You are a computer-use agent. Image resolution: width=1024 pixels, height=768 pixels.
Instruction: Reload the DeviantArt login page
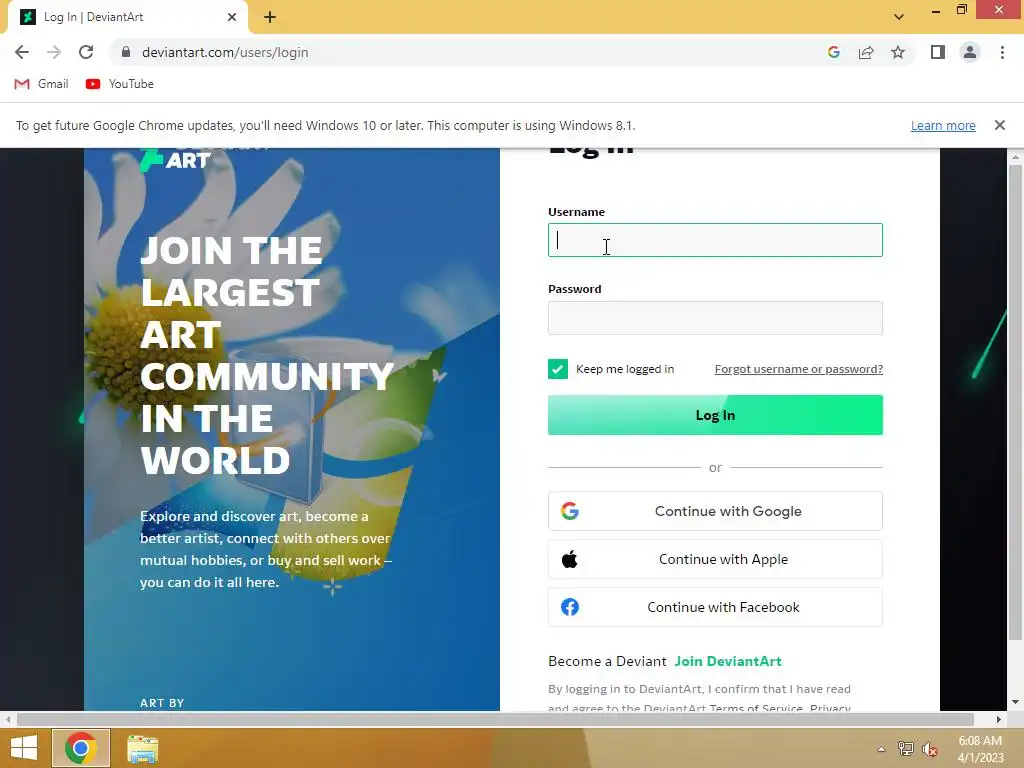(x=86, y=52)
